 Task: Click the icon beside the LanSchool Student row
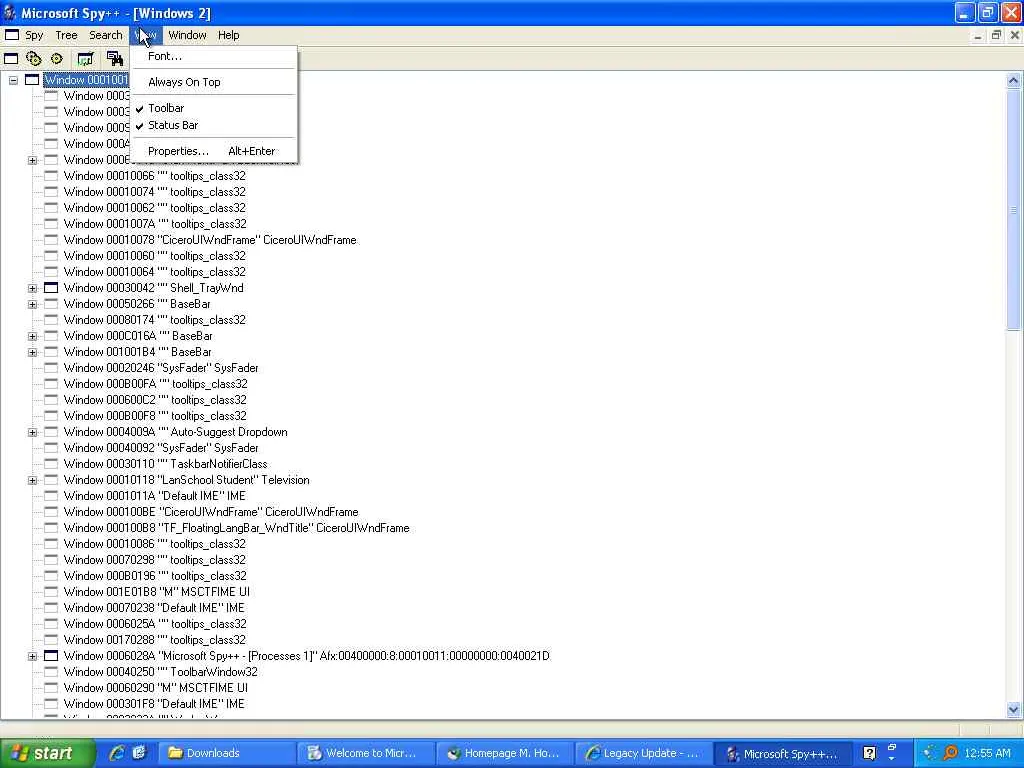(x=51, y=480)
